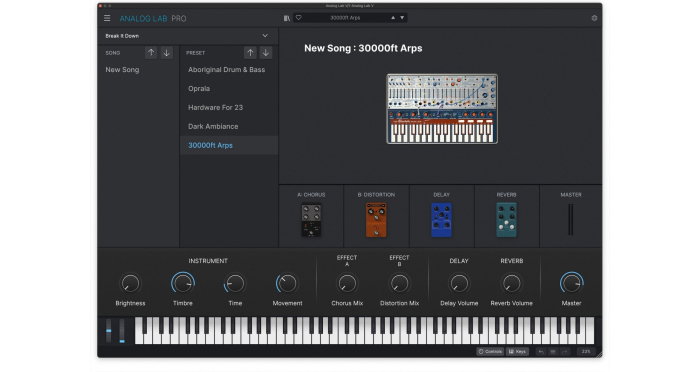Open the blue Delay pedal
The height and width of the screenshot is (372, 700).
tap(442, 220)
